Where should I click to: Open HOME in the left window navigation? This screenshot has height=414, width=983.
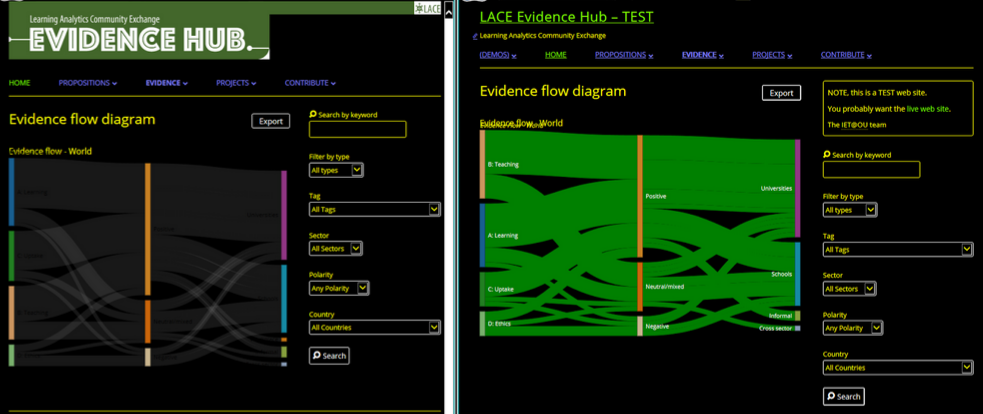coord(19,83)
